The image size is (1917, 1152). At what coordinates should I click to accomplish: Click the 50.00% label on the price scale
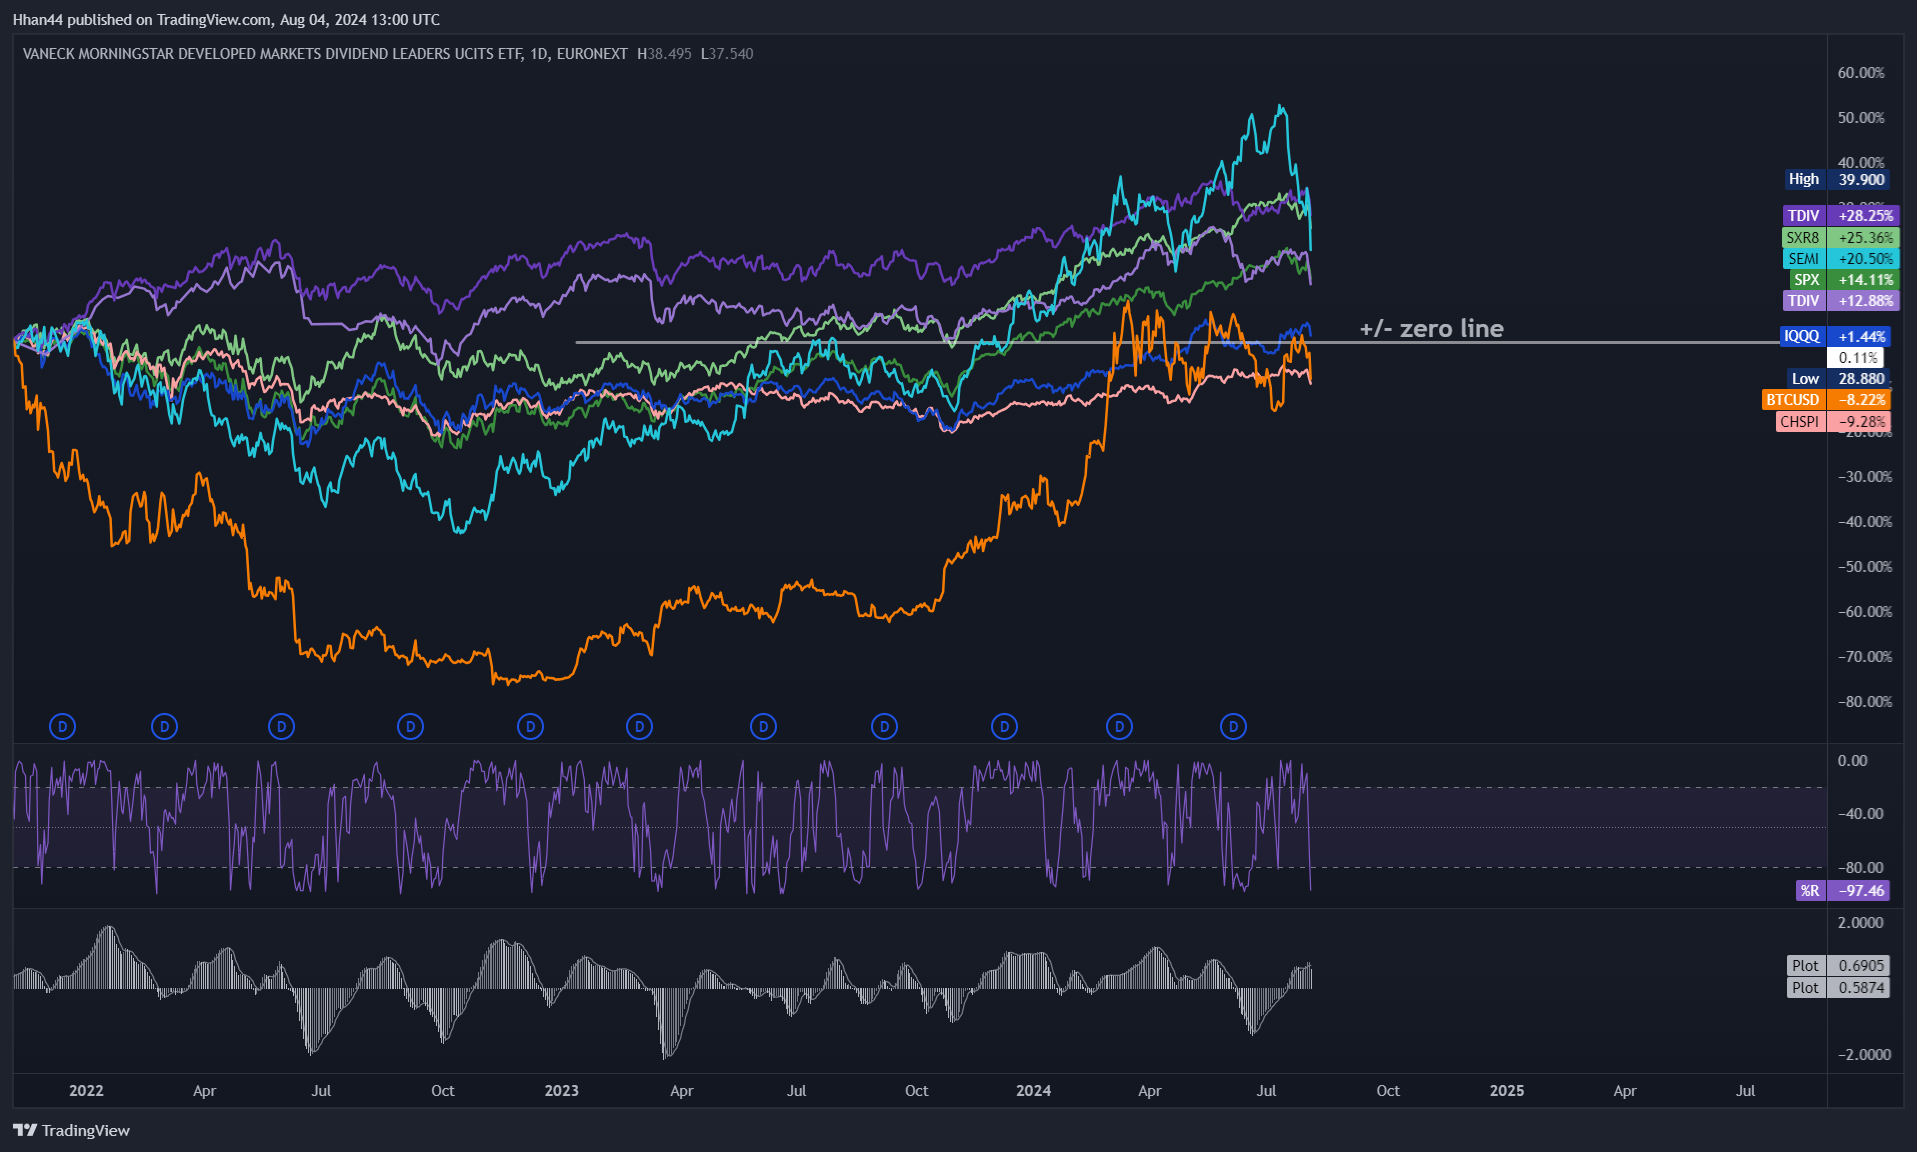[1861, 118]
